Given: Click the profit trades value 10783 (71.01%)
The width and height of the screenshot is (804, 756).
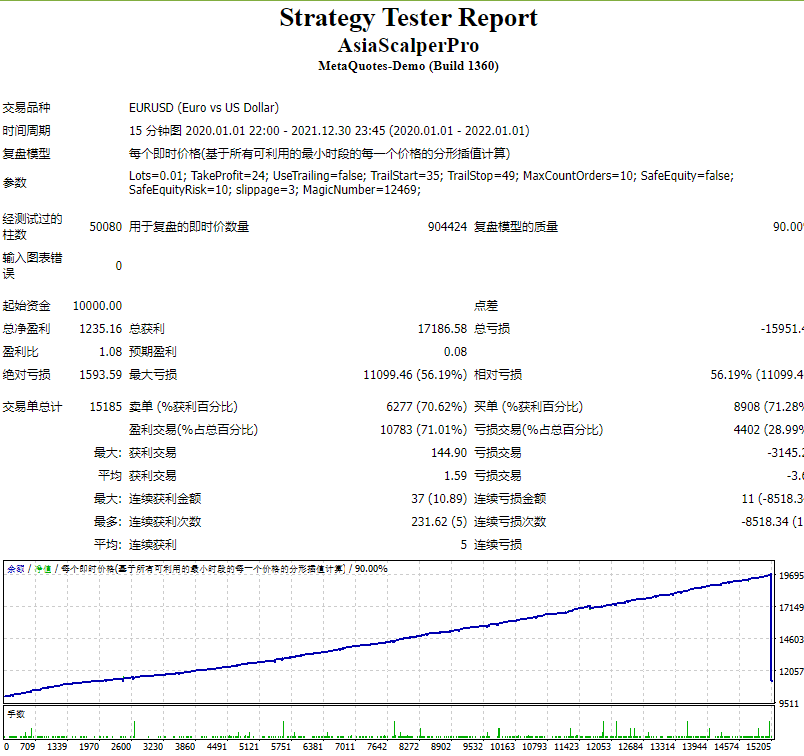Looking at the screenshot, I should tap(423, 430).
